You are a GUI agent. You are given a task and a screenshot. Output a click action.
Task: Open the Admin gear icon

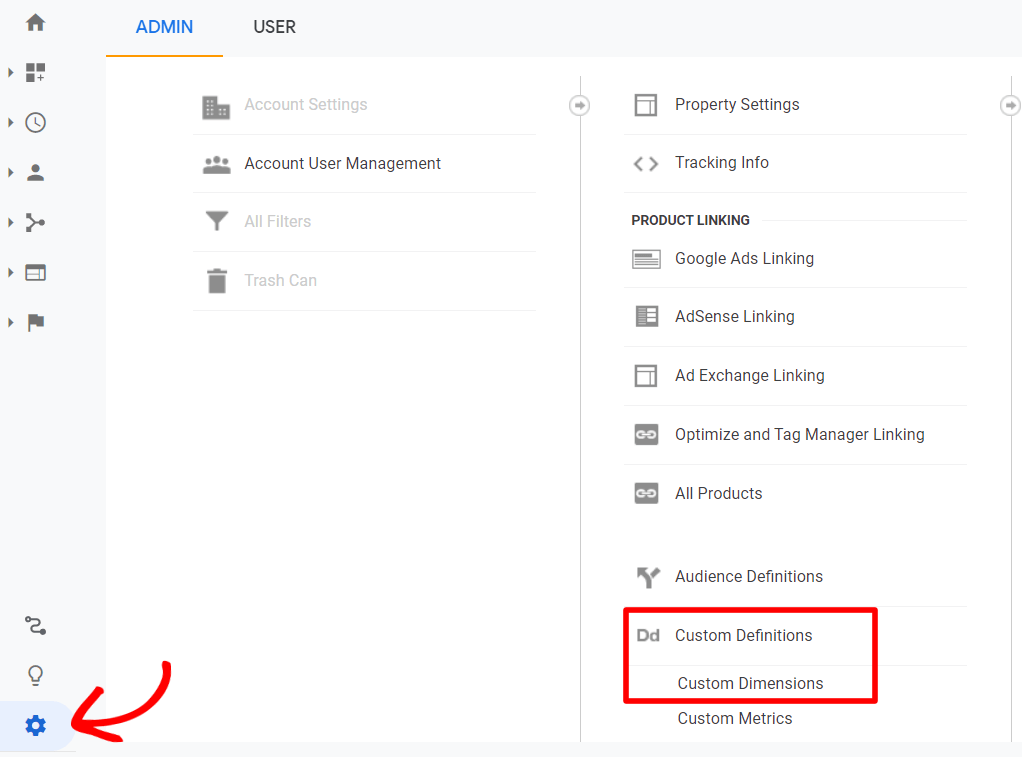coord(35,725)
